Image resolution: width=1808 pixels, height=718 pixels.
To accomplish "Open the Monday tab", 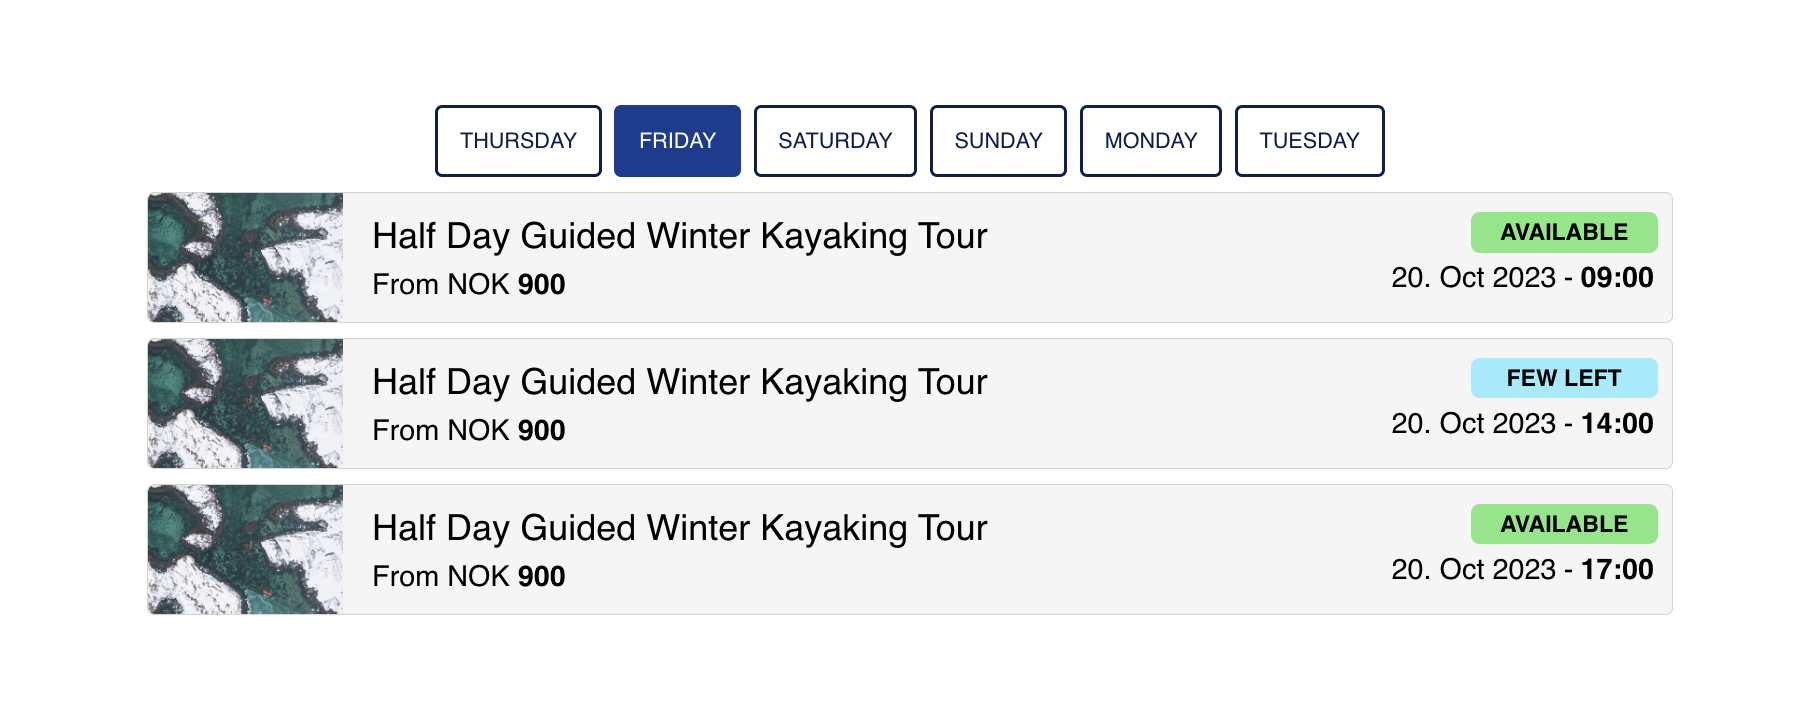I will [x=1150, y=141].
